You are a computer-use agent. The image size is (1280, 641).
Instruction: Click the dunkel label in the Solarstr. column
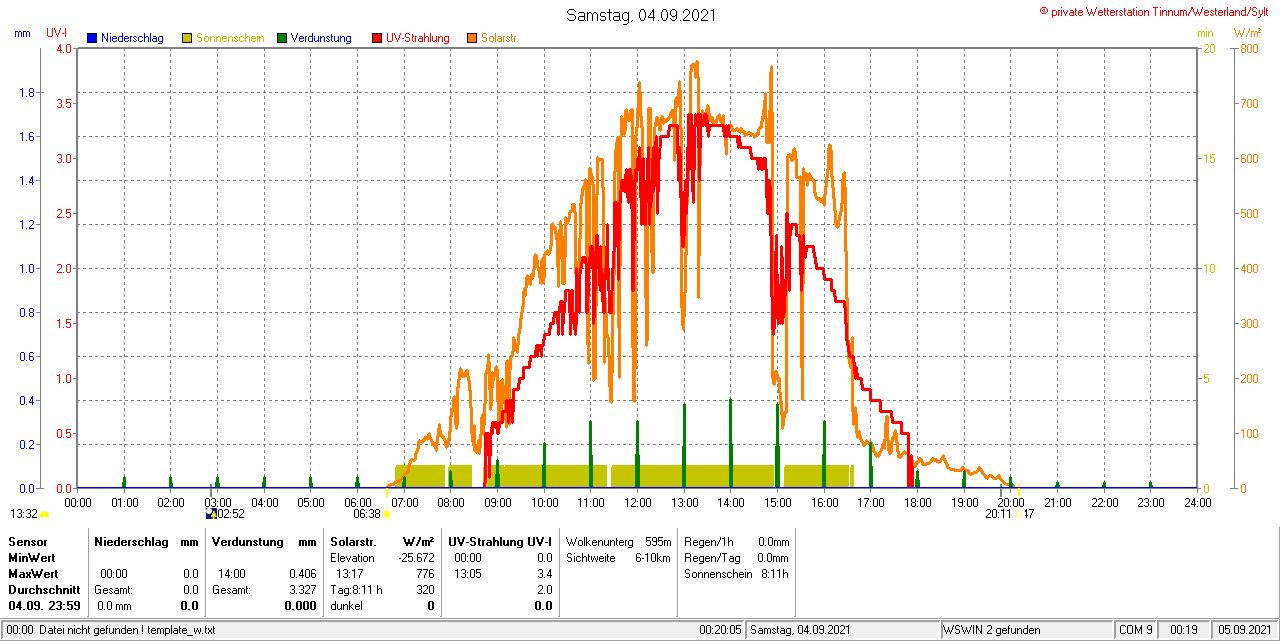[346, 606]
